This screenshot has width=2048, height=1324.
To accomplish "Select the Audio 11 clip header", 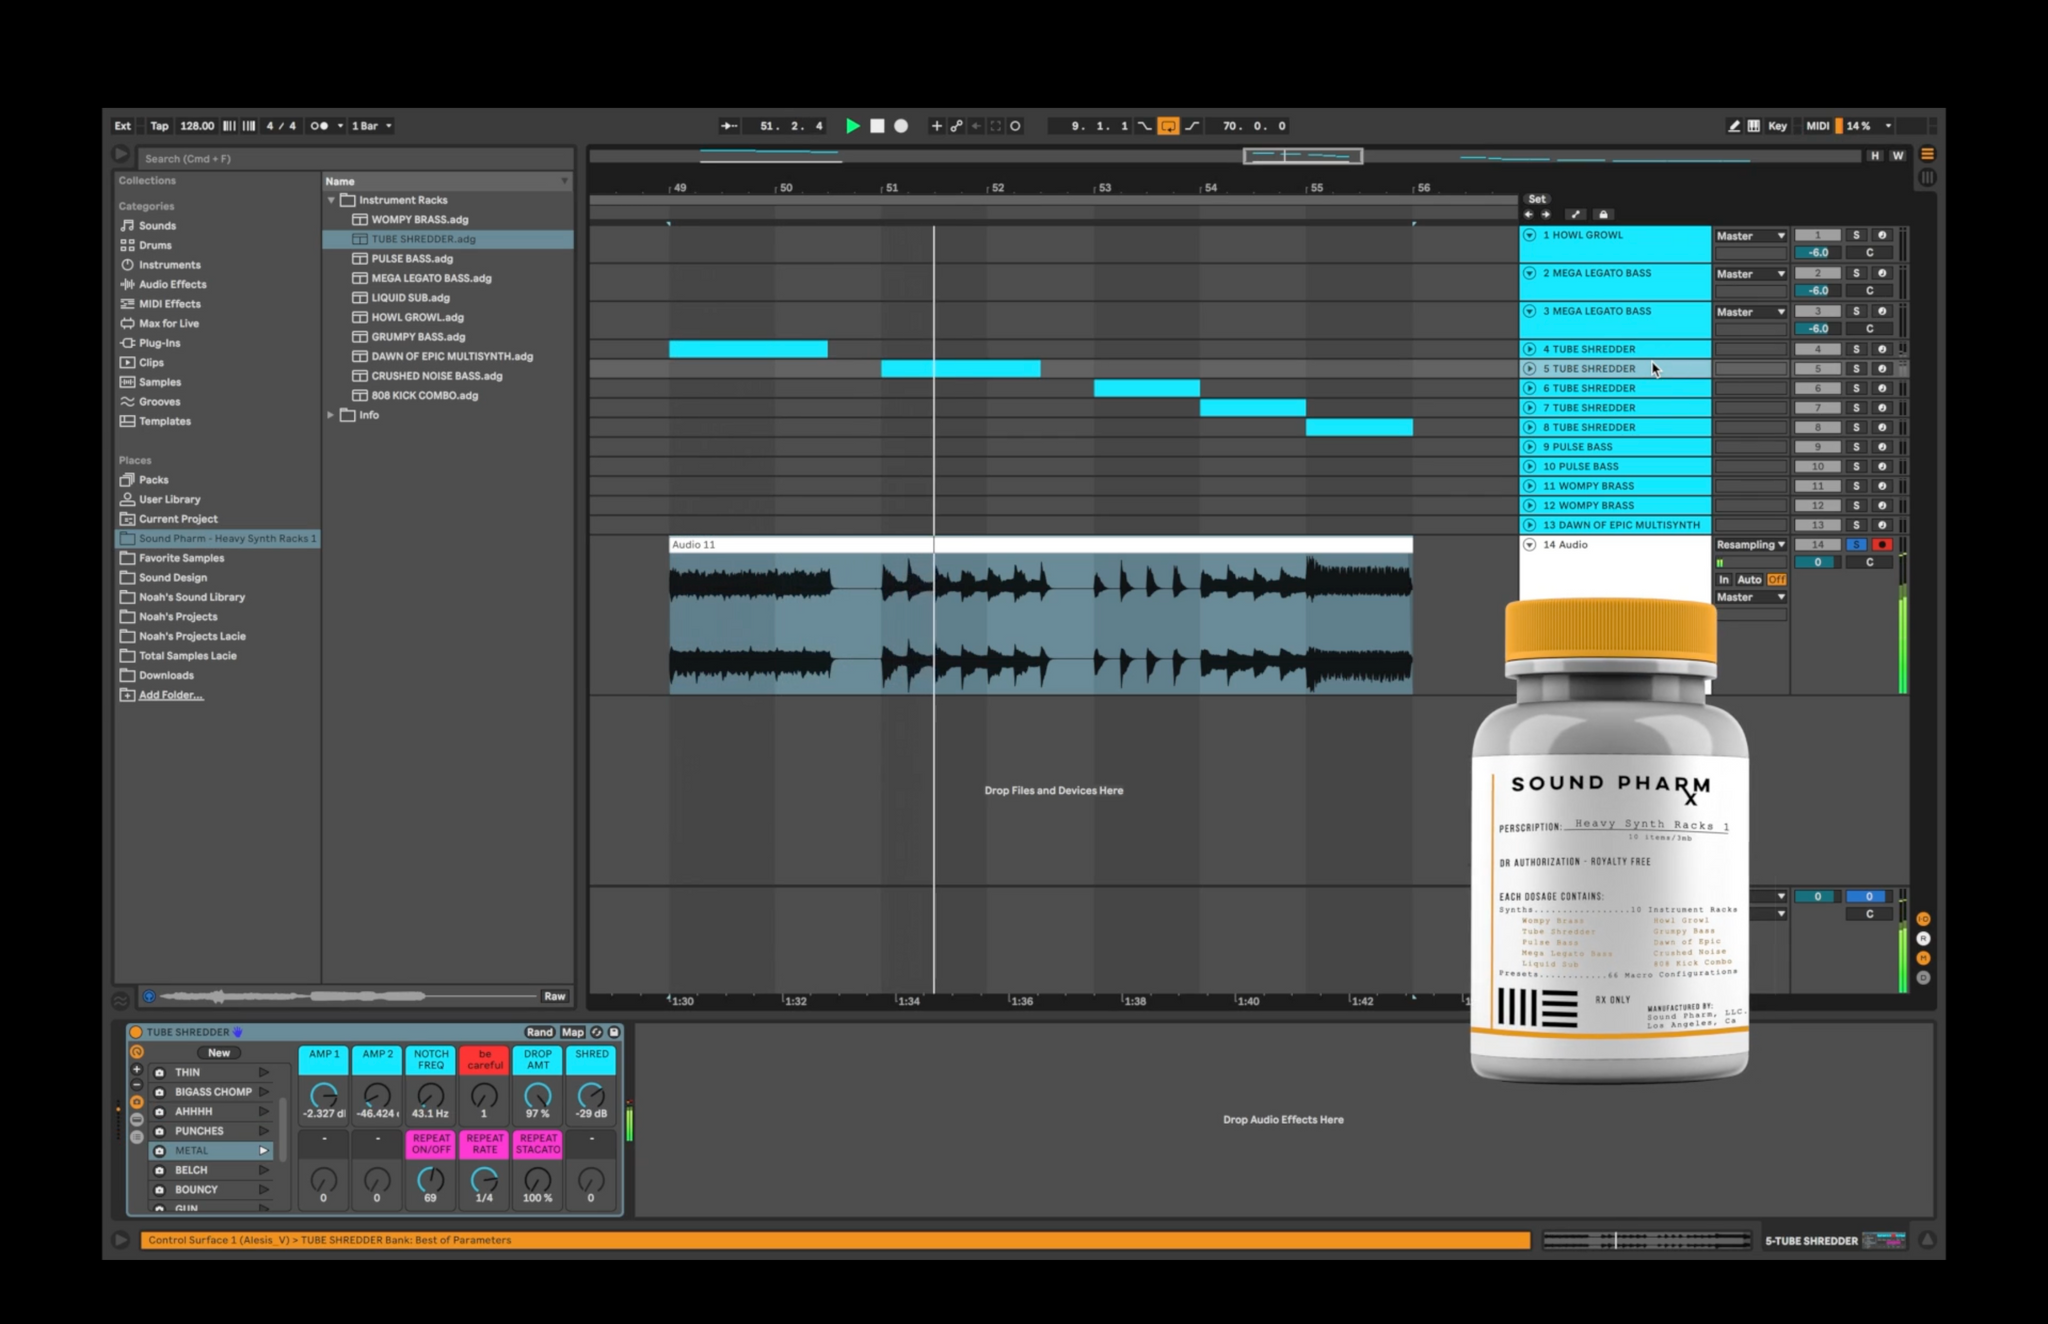I will click(x=1040, y=545).
